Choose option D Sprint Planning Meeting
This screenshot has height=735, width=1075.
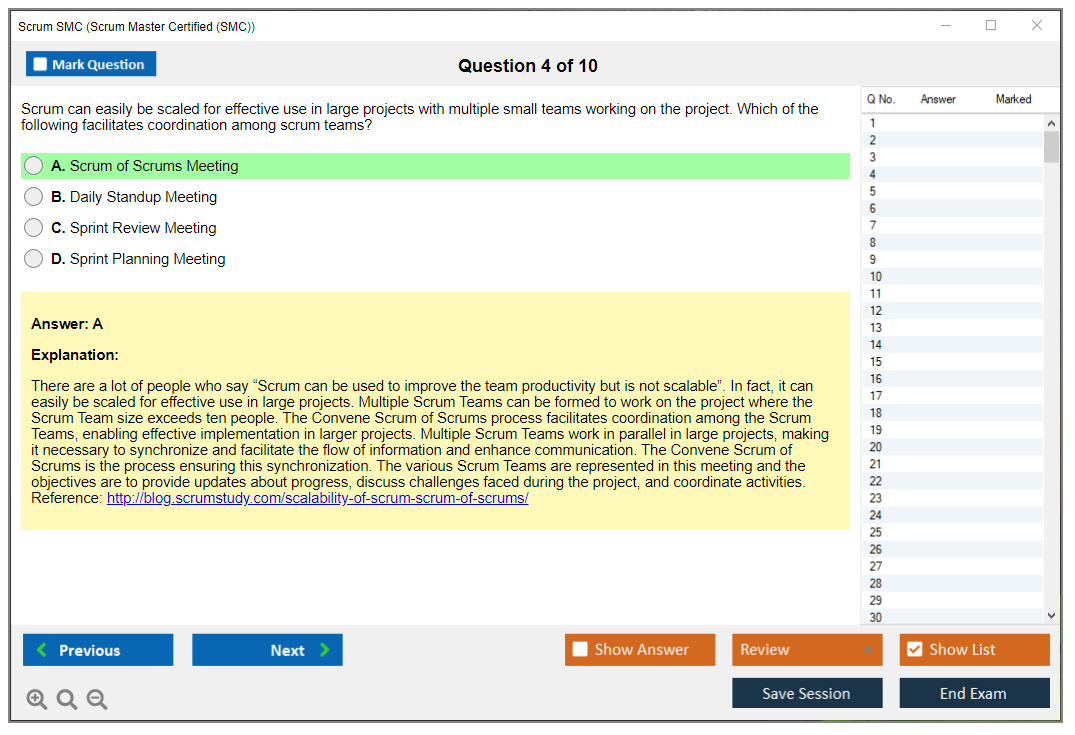(x=34, y=259)
